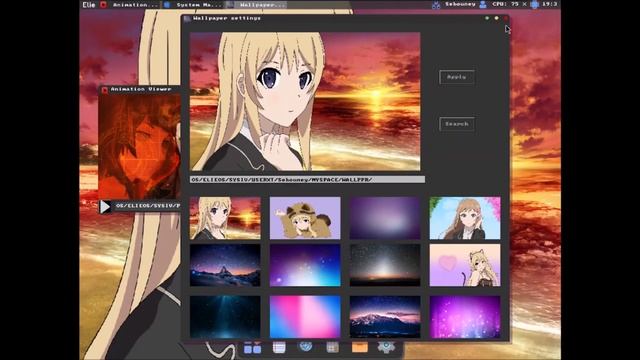Select the brown-haired girl blue sky thumbnail
The width and height of the screenshot is (640, 360).
pos(465,218)
